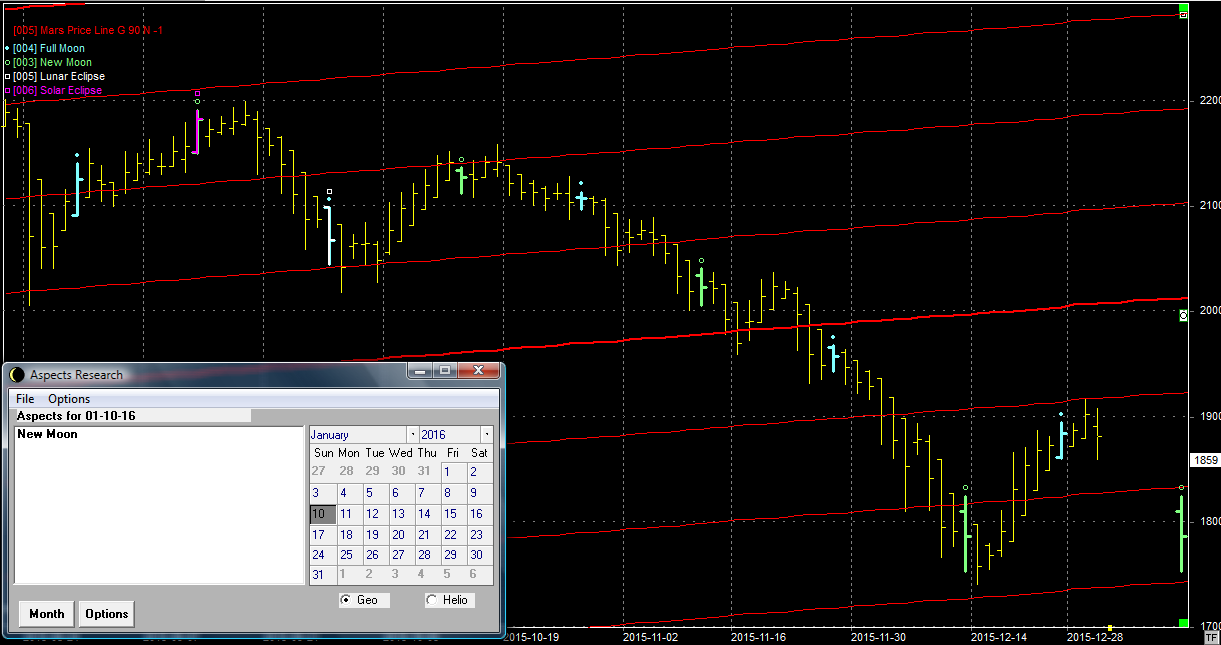Click Mars Price Line G 90 label
Viewport: 1221px width, 645px height.
(88, 30)
